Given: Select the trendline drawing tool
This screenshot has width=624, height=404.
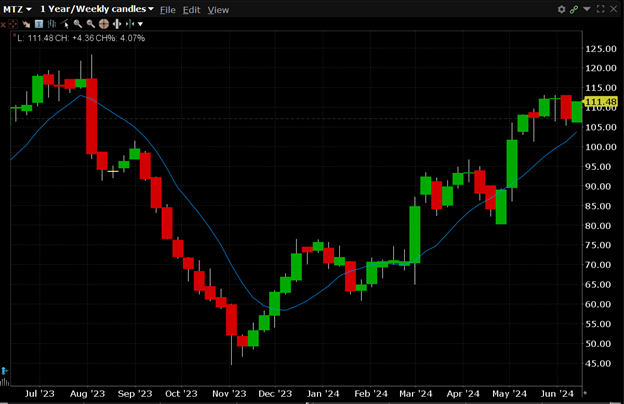Looking at the screenshot, I should click(65, 24).
